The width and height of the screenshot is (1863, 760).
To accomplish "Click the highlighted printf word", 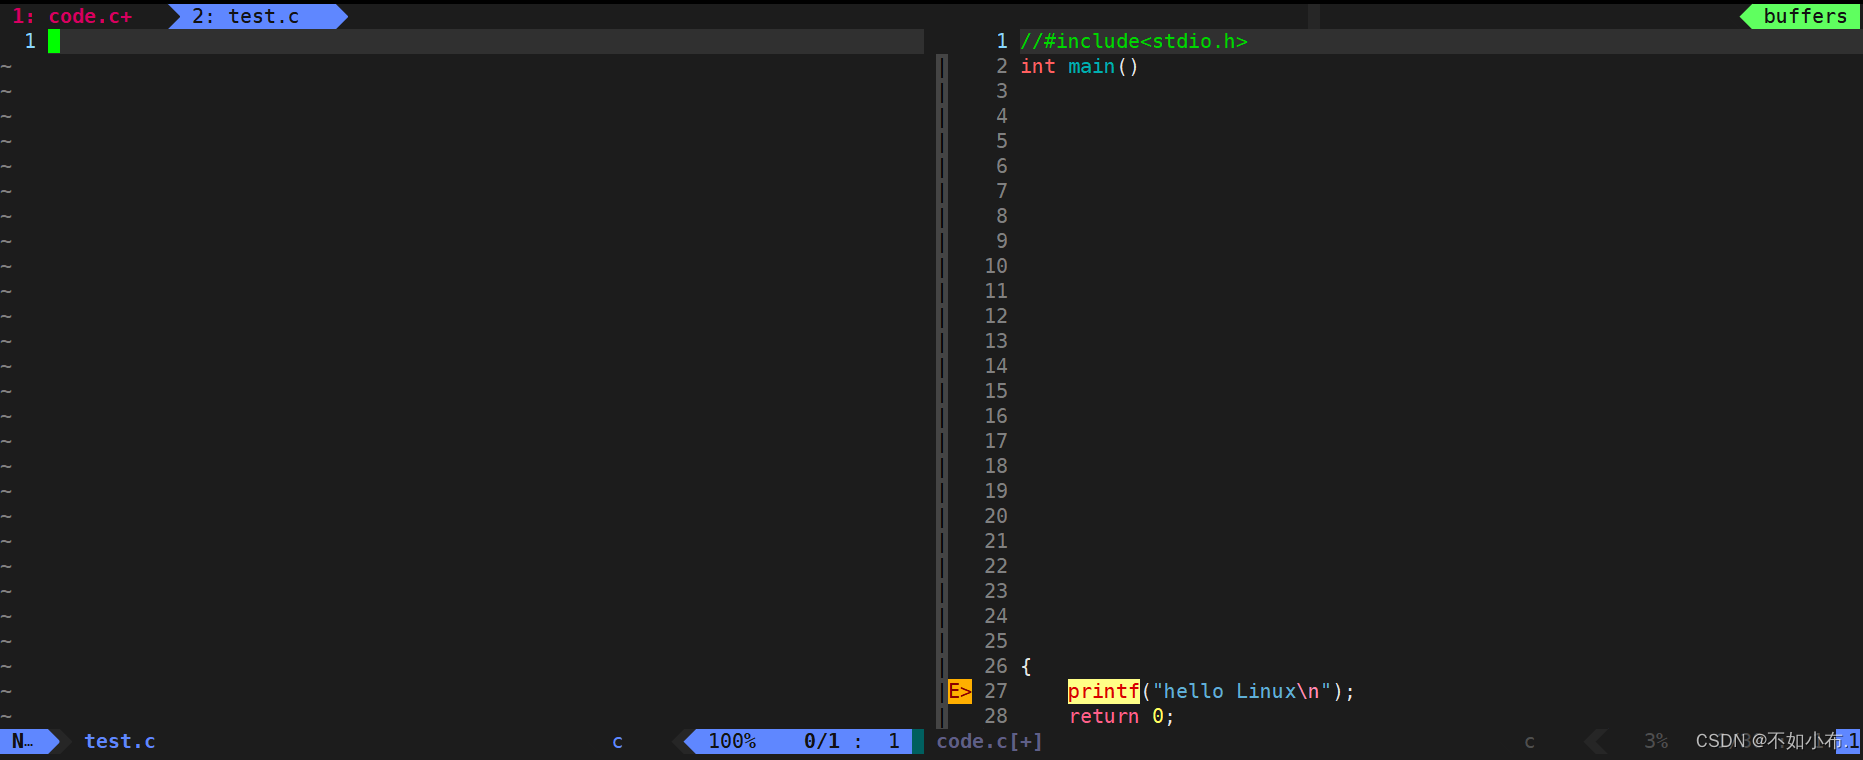I will tap(1104, 691).
